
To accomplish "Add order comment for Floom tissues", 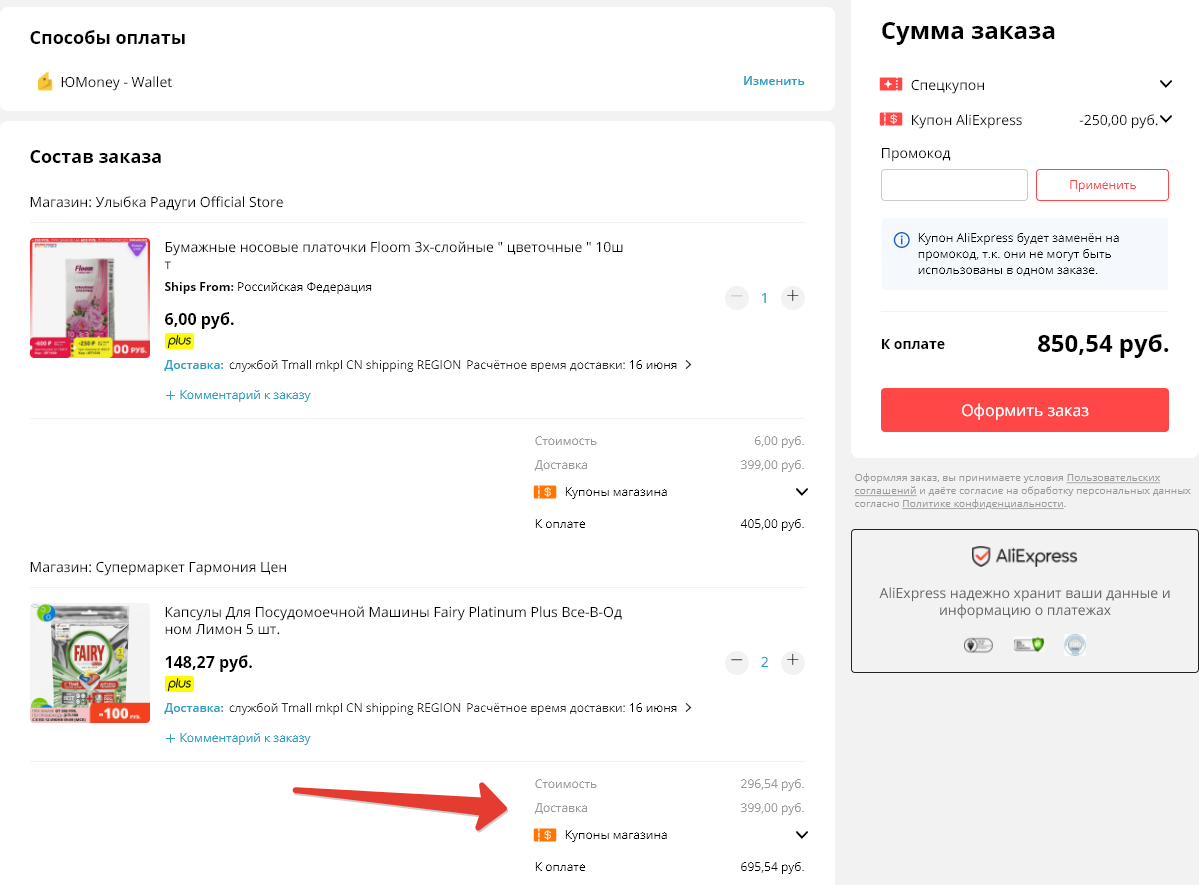I will tap(238, 395).
